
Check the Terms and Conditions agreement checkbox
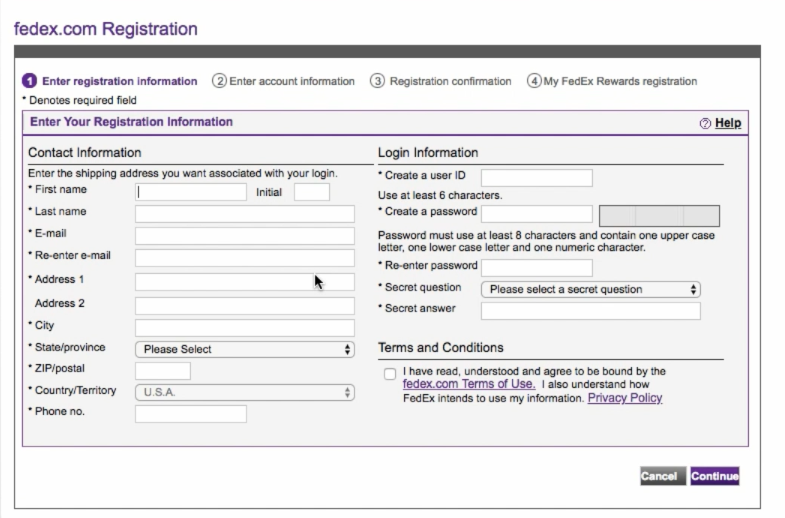click(390, 374)
